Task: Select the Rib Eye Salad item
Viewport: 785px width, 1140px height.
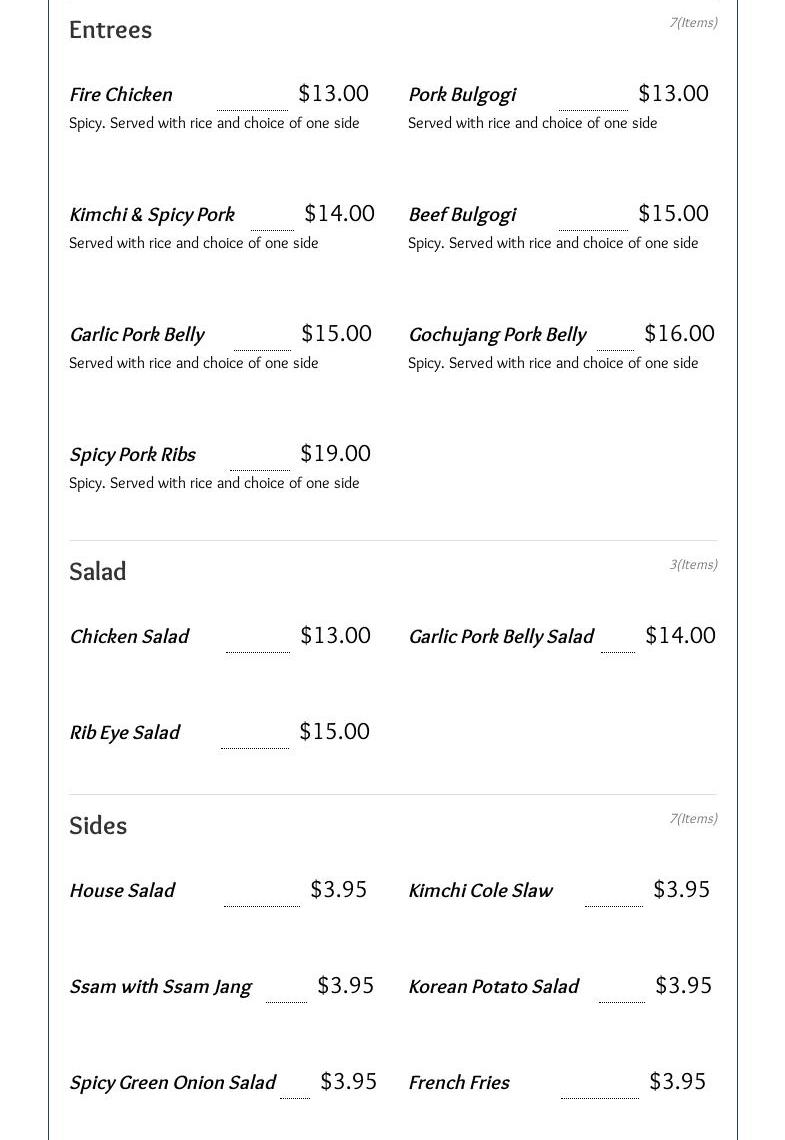Action: [x=124, y=733]
